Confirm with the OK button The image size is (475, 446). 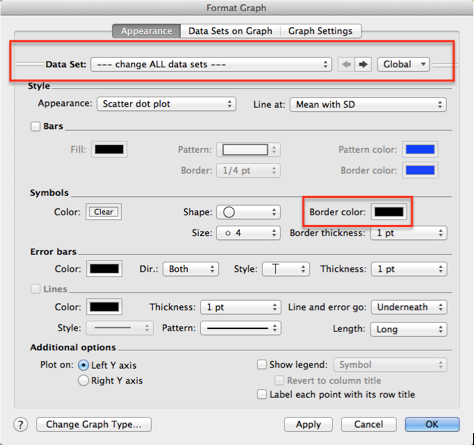(432, 425)
